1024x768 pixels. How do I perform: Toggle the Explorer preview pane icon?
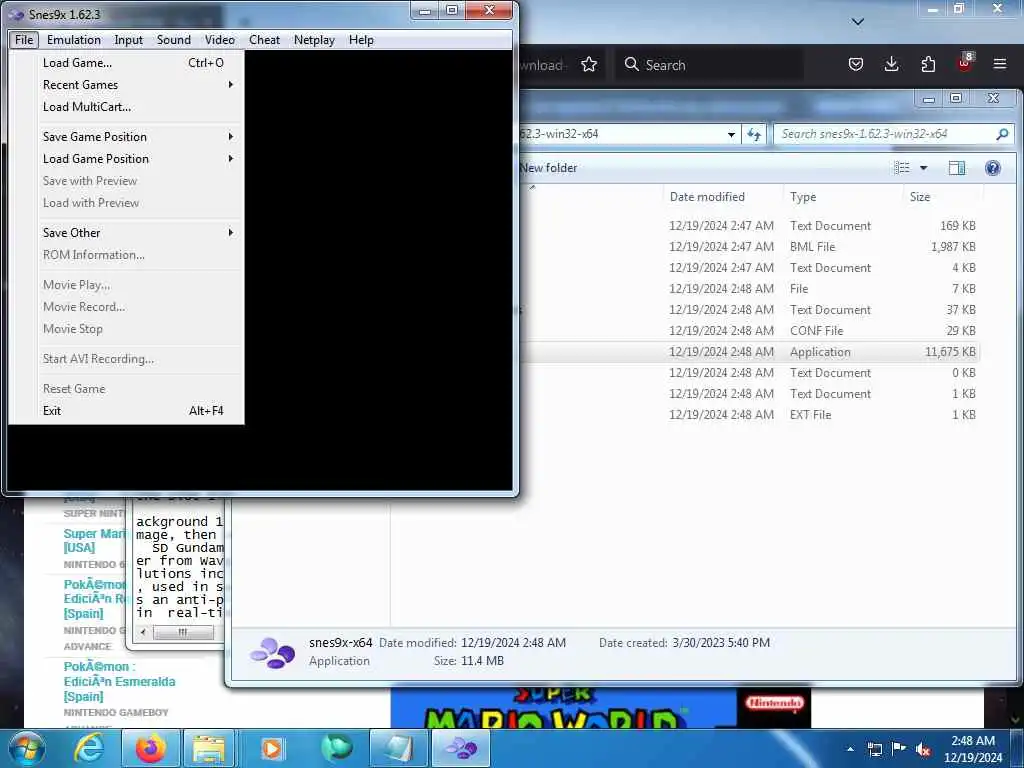tap(957, 168)
